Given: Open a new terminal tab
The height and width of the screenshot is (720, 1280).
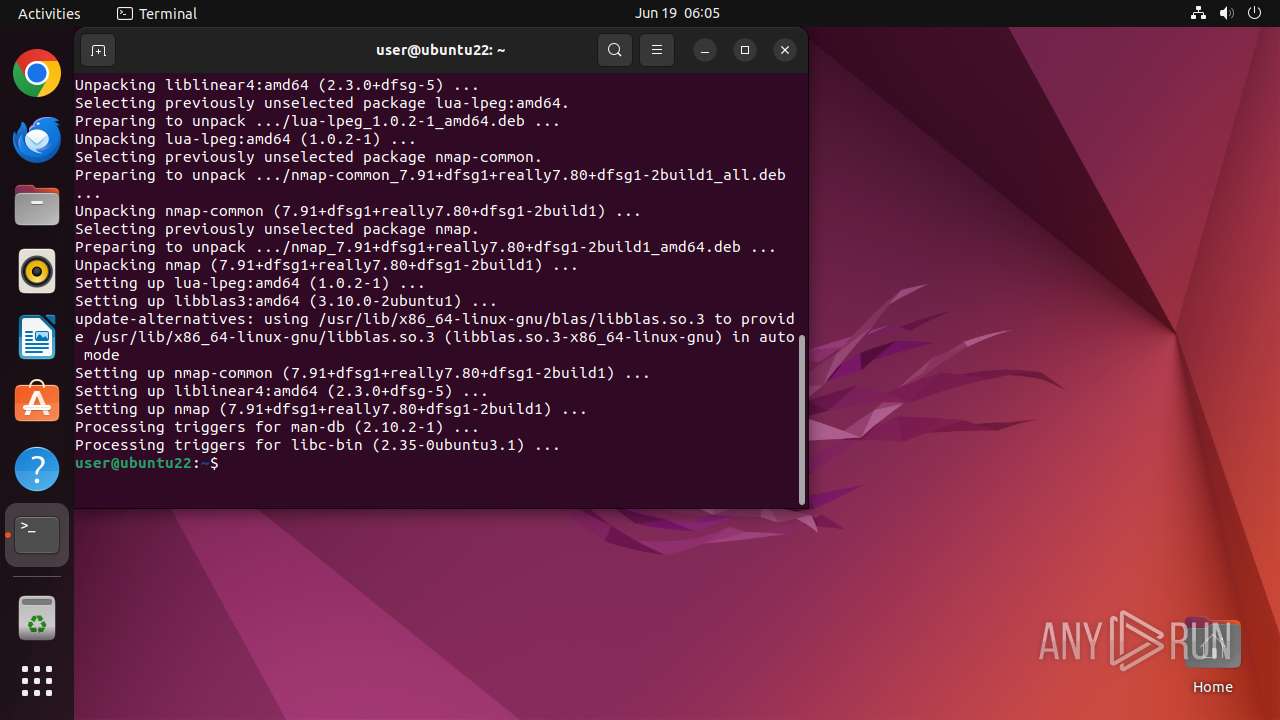Looking at the screenshot, I should point(98,50).
